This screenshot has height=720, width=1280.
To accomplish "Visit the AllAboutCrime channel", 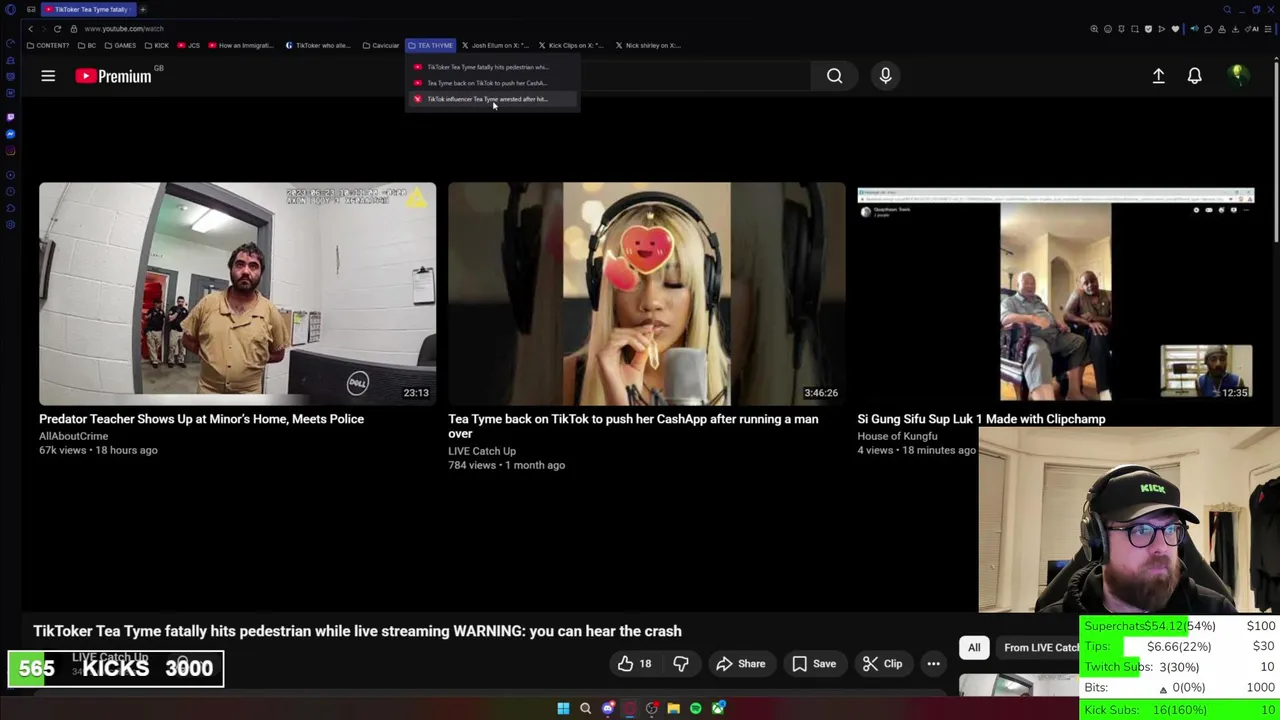I will coord(73,436).
